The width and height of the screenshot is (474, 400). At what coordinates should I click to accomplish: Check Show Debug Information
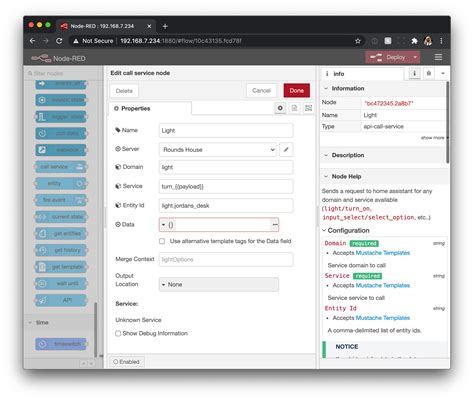click(x=118, y=333)
